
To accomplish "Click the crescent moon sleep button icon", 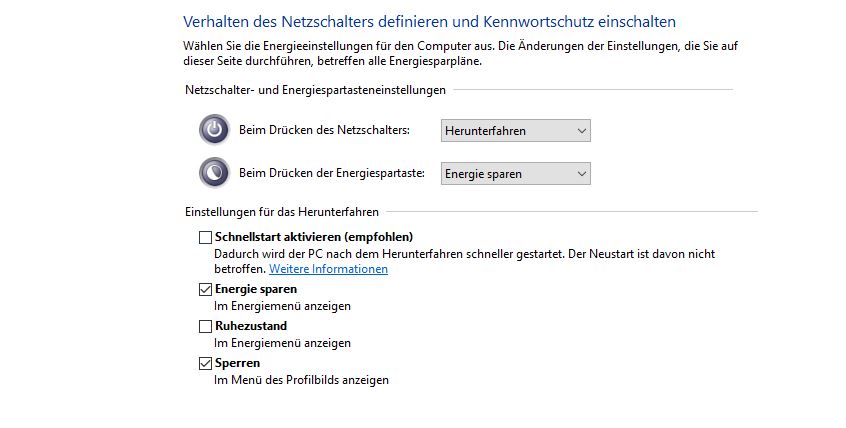I will 214,173.
